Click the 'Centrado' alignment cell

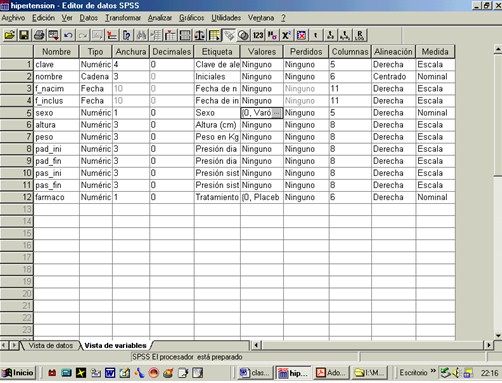393,77
